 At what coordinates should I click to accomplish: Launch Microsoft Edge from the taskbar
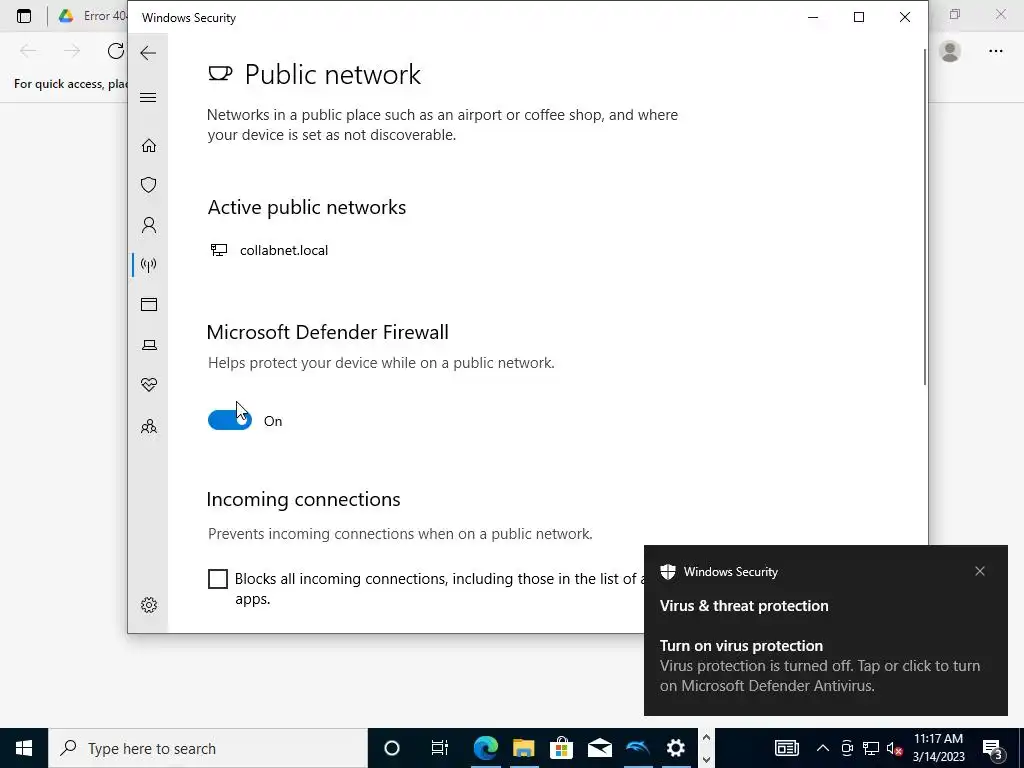486,748
